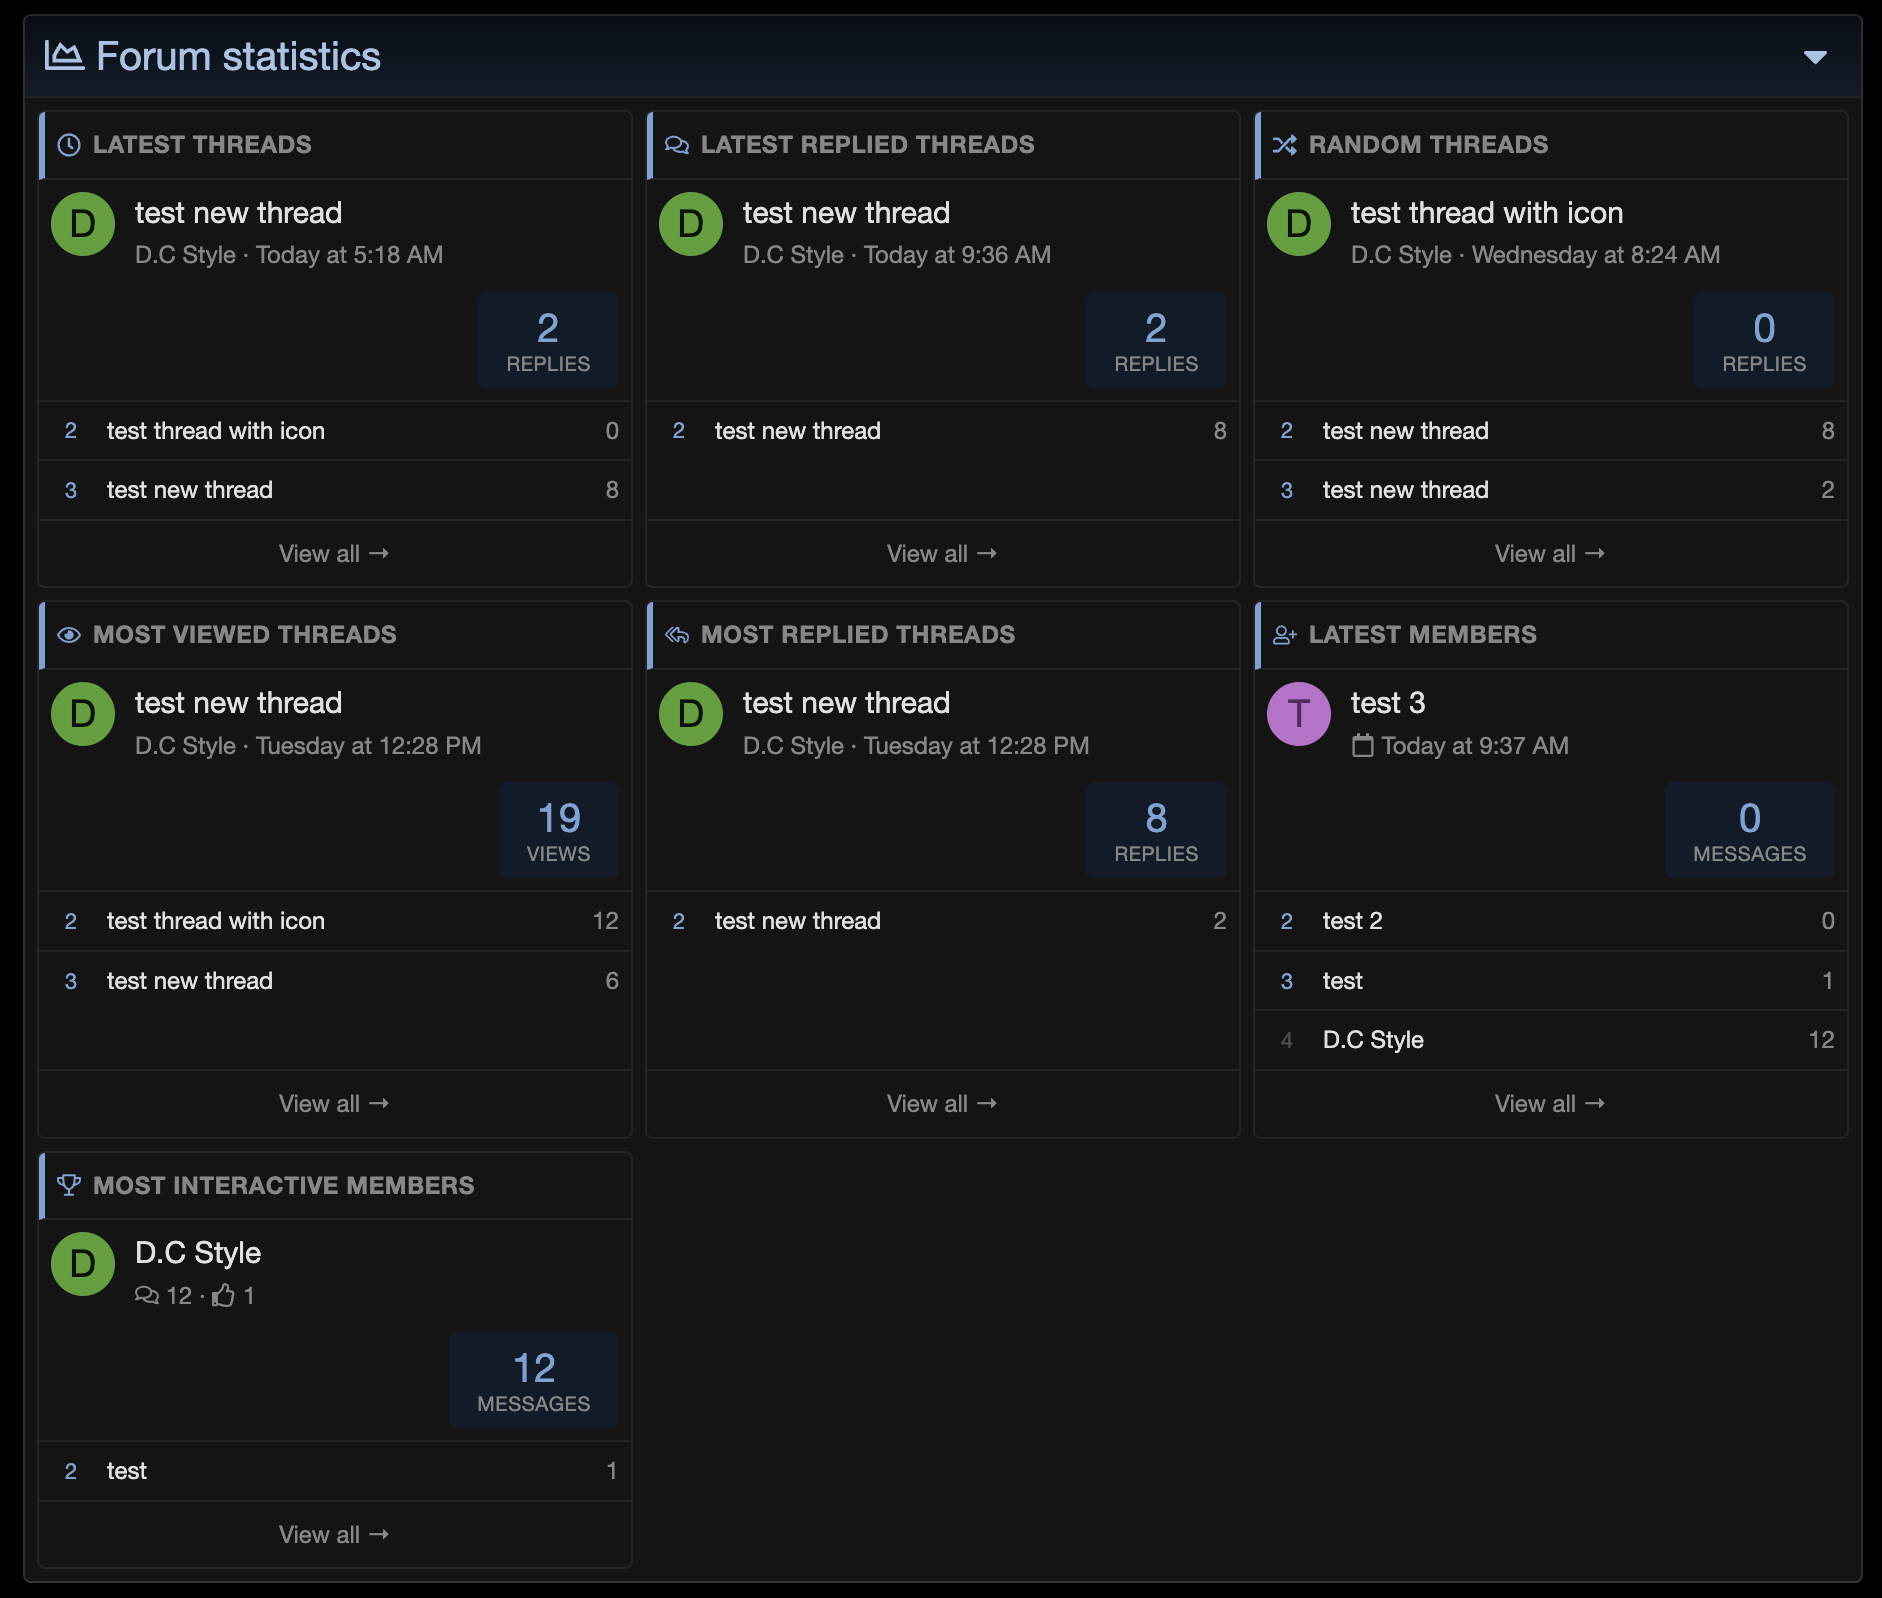Click the shuffle icon on Random Threads header
Screen dimensions: 1882x1598
pos(1286,144)
